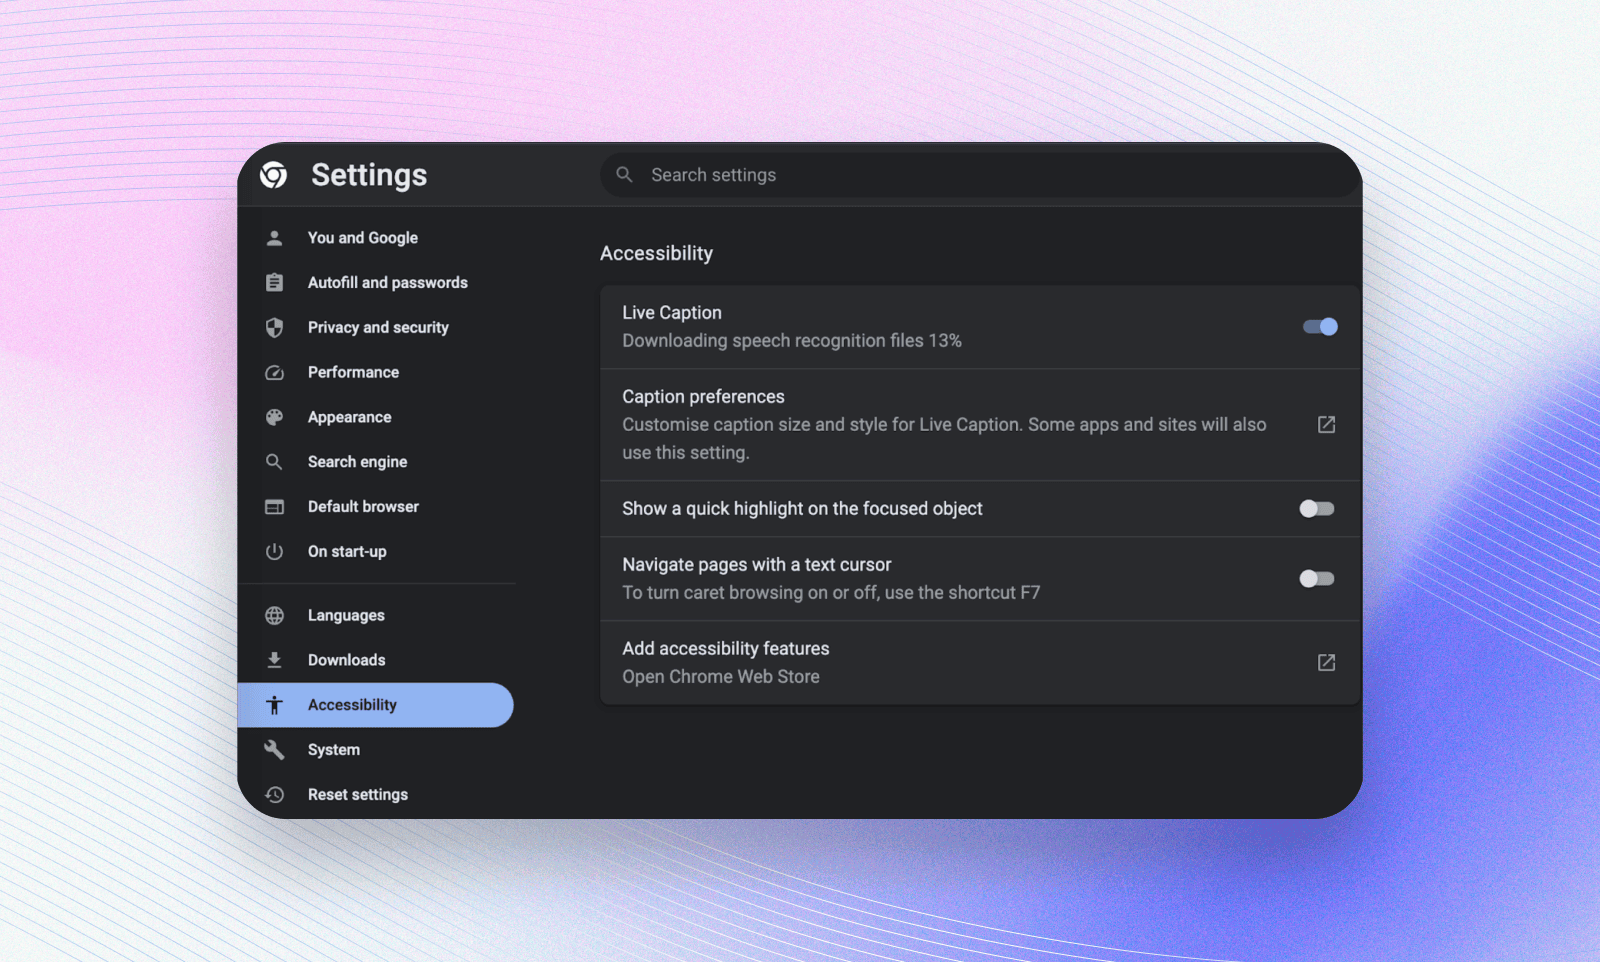Screen dimensions: 1600x962
Task: Click 'Downloading speech recognition files 13%' status
Action: click(x=792, y=341)
